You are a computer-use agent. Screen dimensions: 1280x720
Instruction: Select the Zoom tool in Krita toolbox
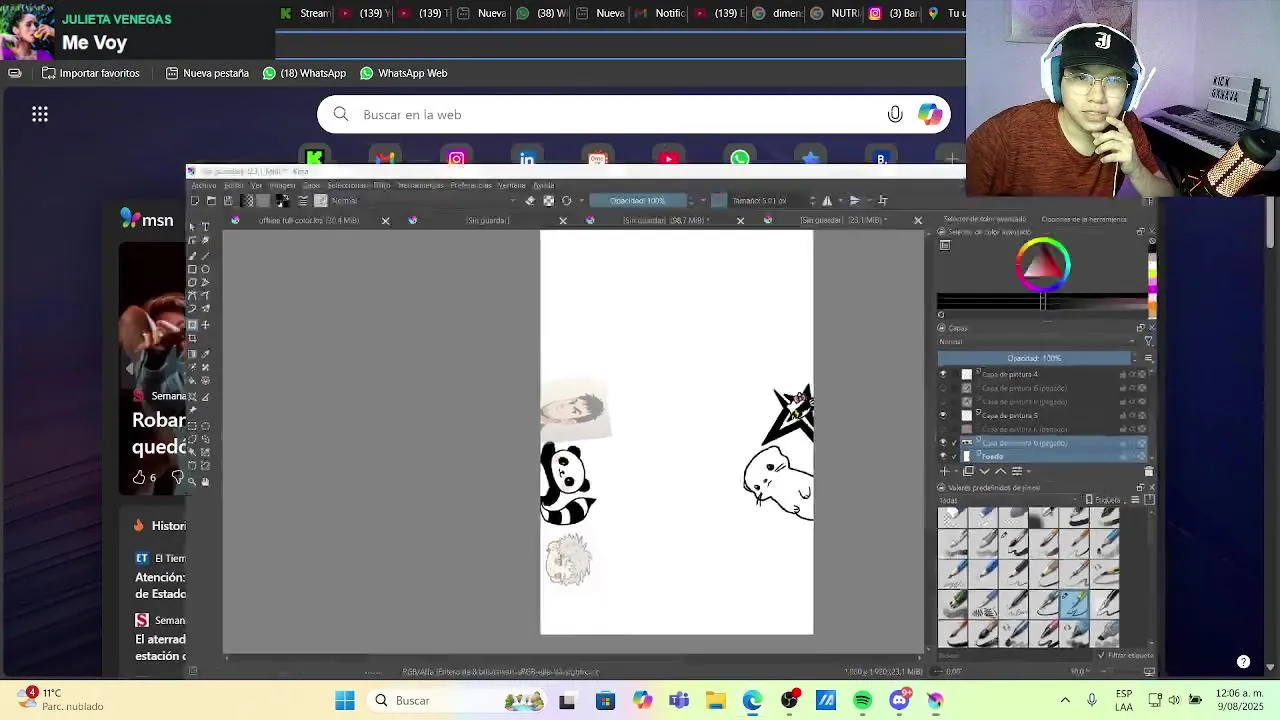192,481
